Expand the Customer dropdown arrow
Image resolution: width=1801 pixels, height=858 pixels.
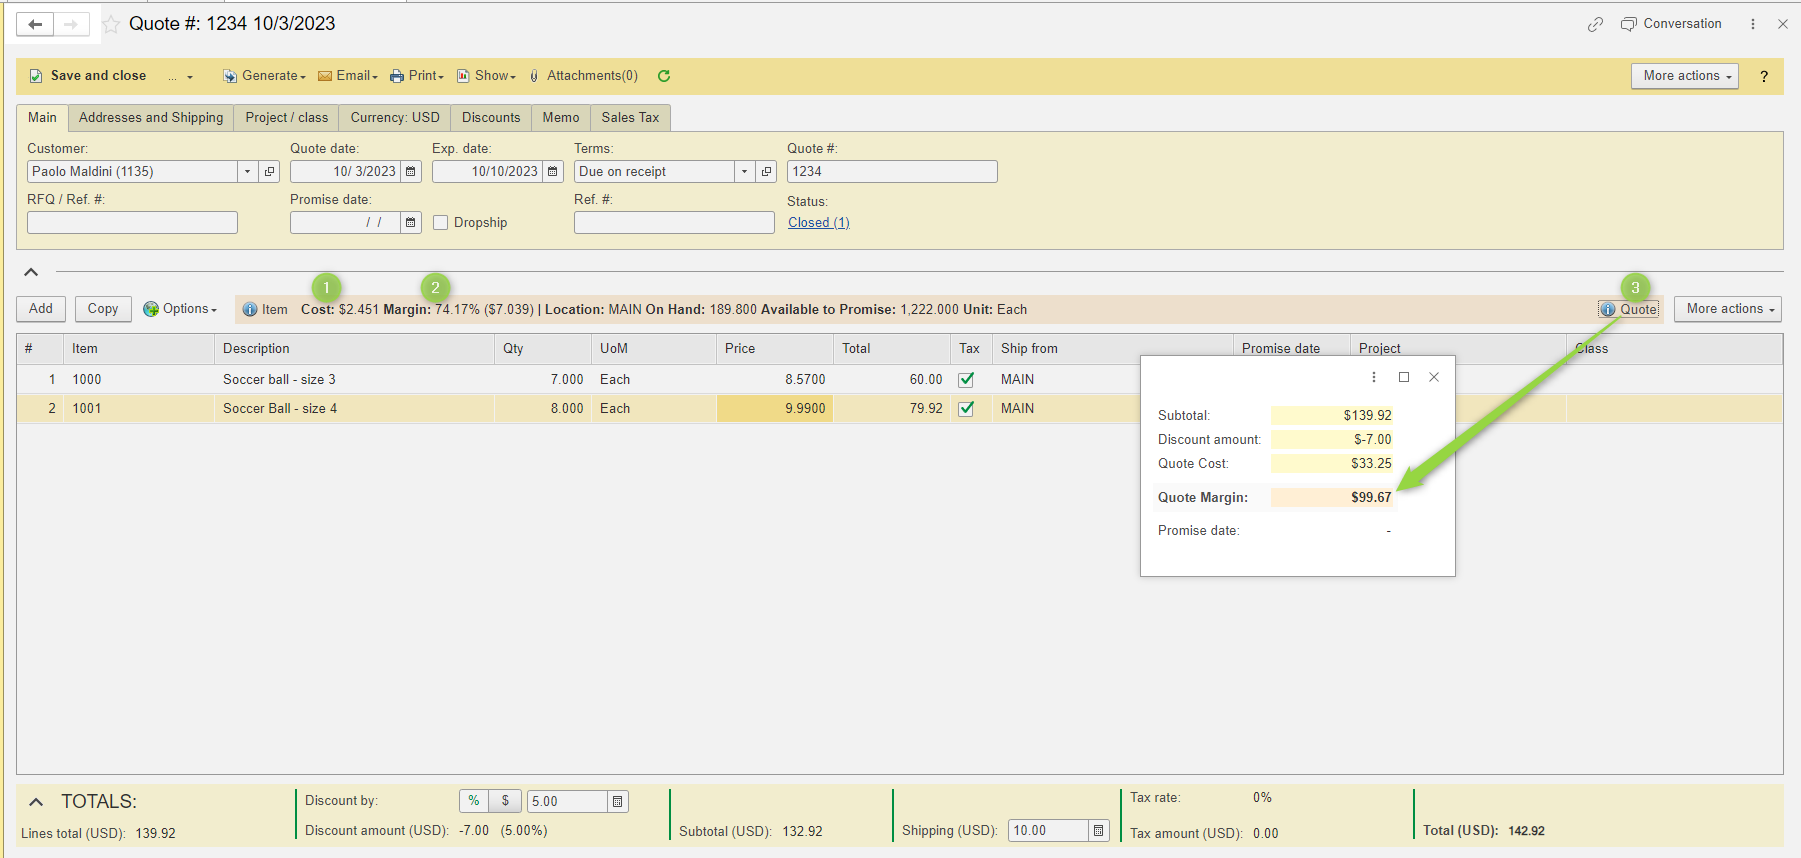coord(248,172)
